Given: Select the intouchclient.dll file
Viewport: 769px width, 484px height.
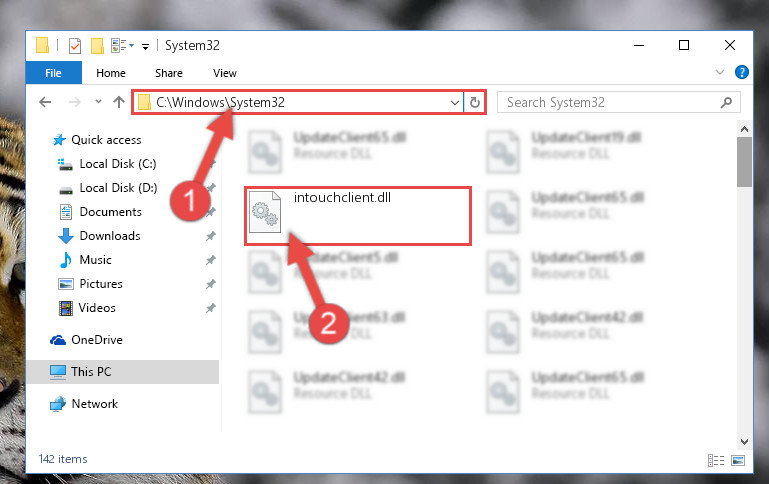Looking at the screenshot, I should coord(358,216).
